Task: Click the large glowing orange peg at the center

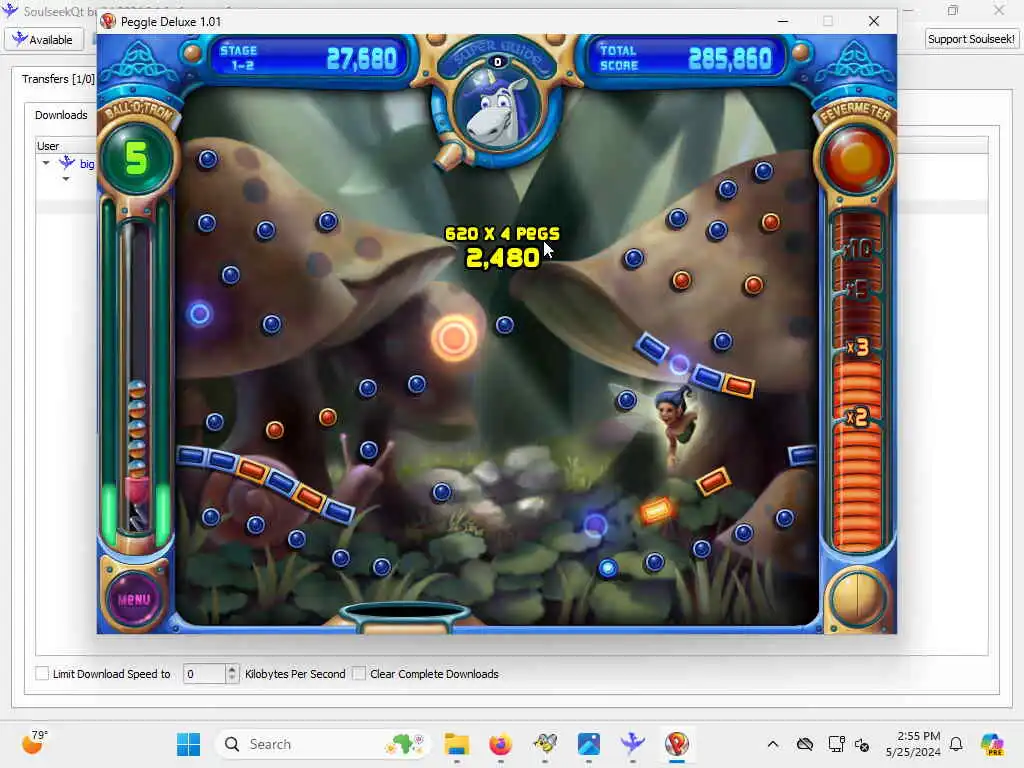Action: (454, 338)
